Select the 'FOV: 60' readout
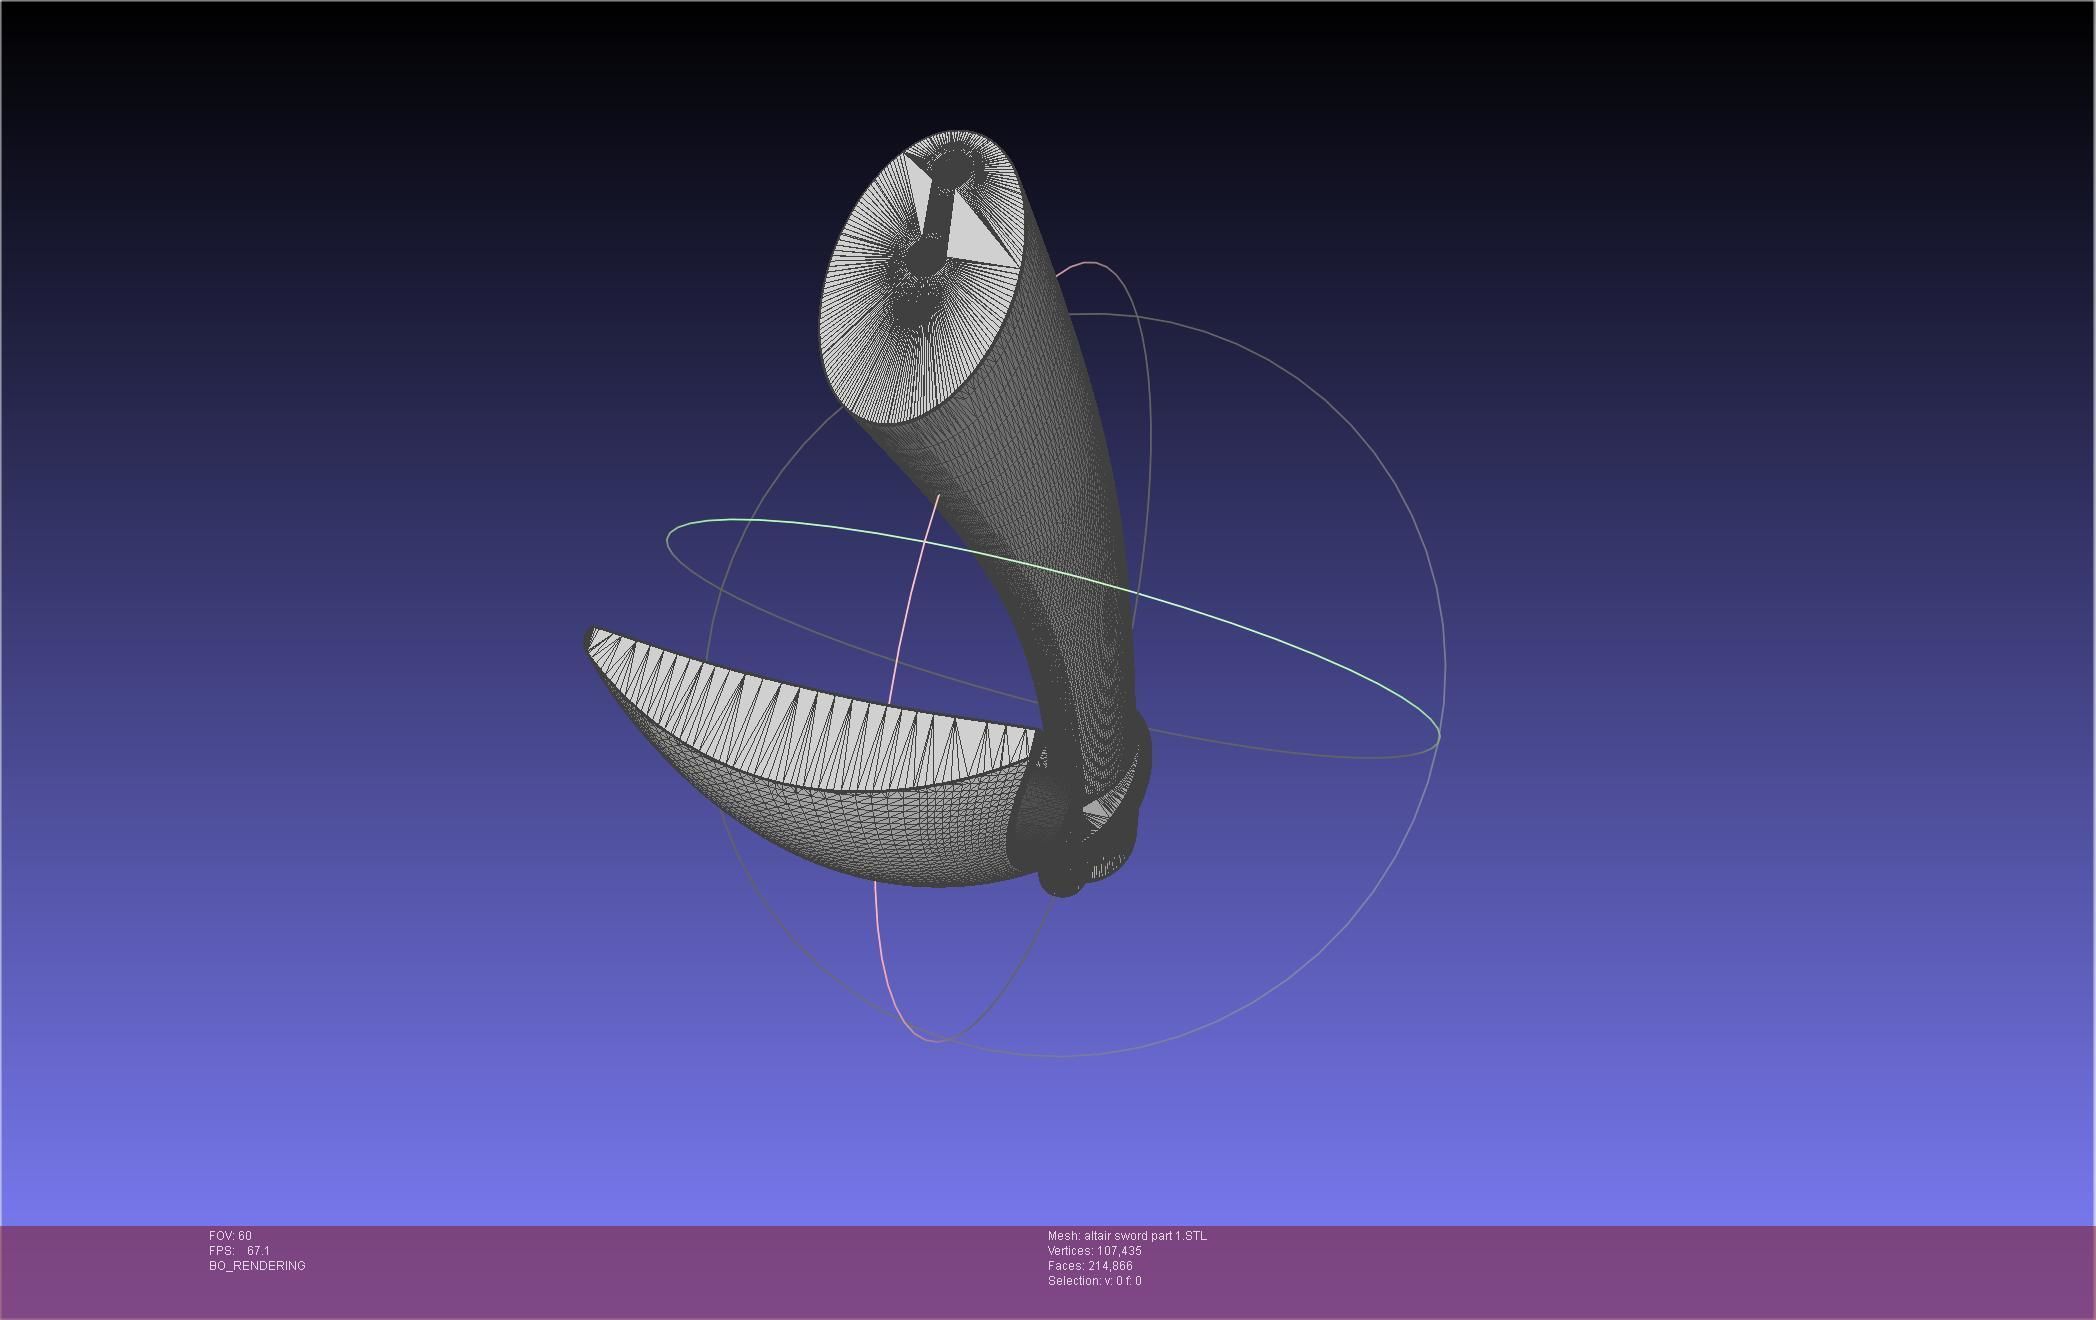The height and width of the screenshot is (1320, 2096). click(230, 1236)
